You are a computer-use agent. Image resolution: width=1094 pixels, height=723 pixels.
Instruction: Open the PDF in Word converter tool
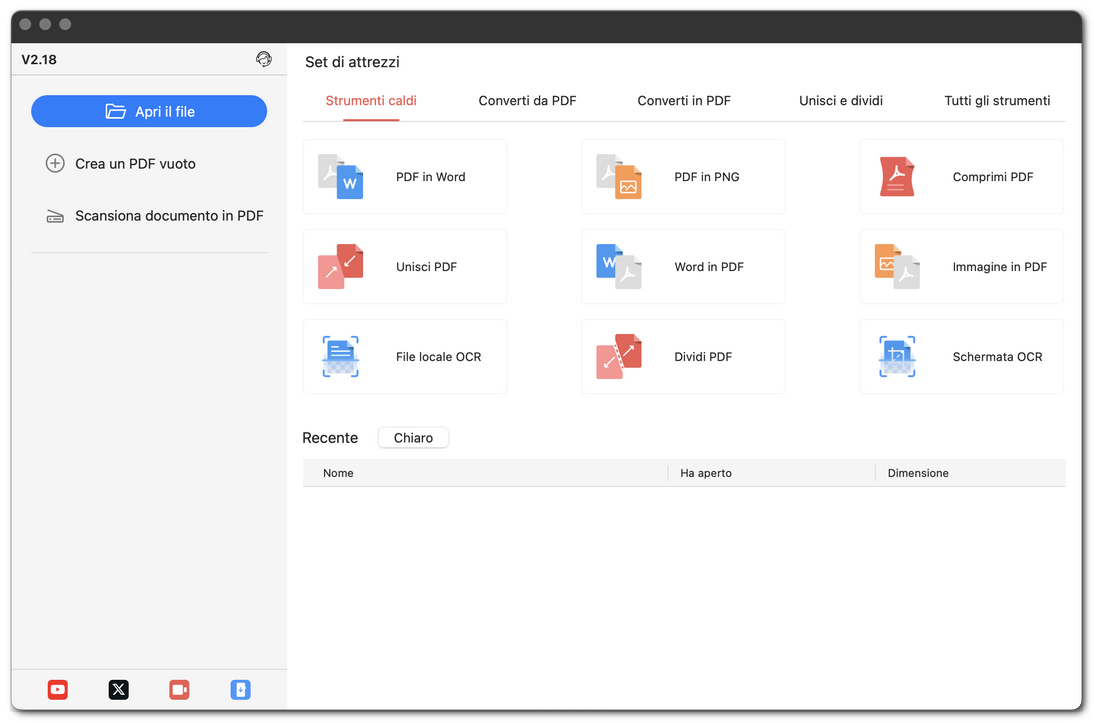[404, 176]
